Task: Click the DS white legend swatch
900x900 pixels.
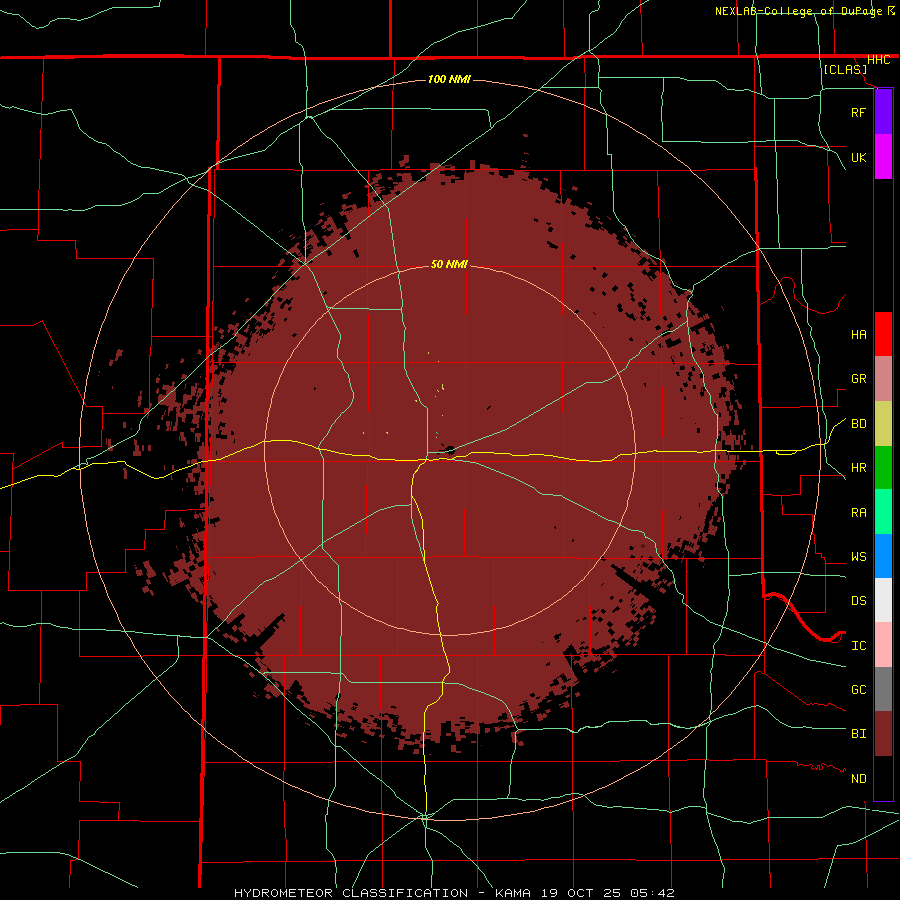Action: tap(883, 600)
